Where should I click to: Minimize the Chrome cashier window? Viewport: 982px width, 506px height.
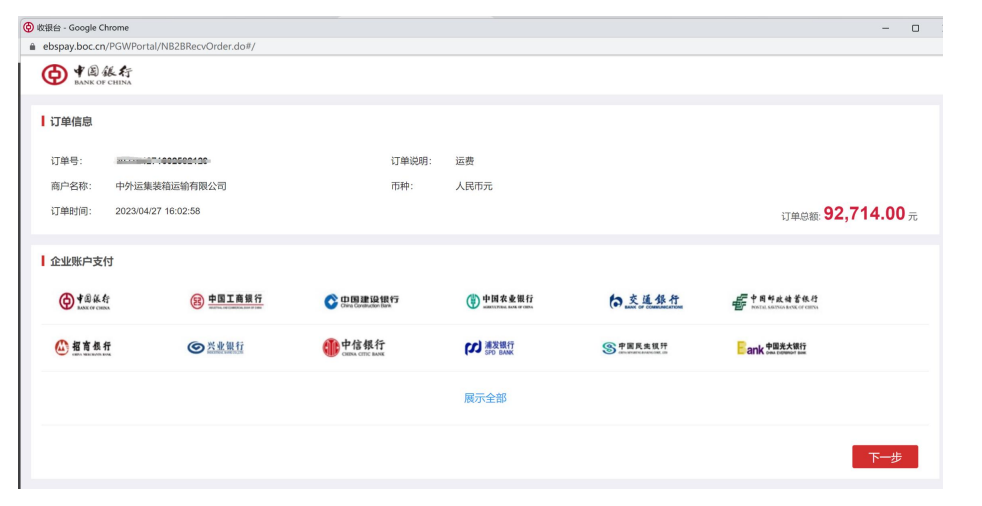click(x=886, y=28)
